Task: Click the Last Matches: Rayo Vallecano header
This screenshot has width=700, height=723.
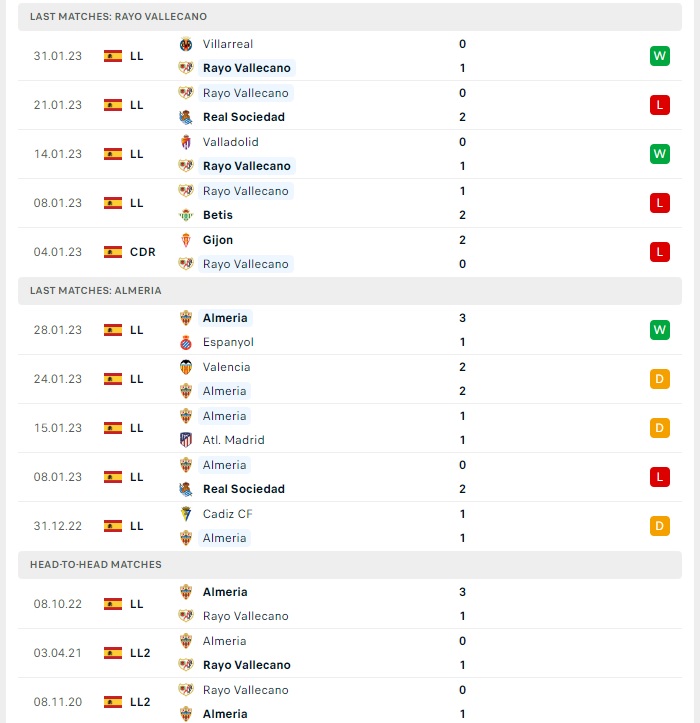Action: coord(350,17)
